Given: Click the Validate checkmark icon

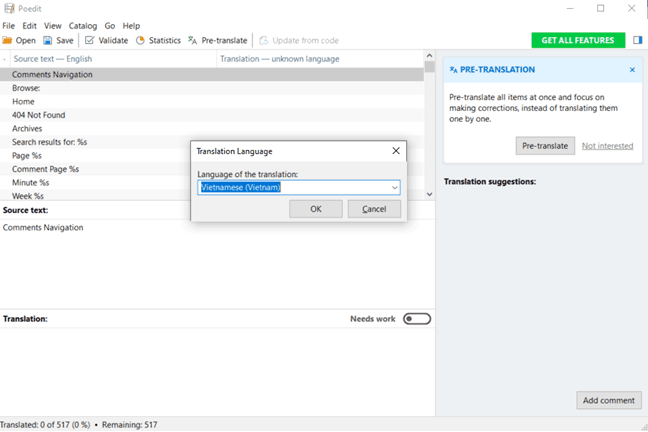Looking at the screenshot, I should [x=89, y=41].
